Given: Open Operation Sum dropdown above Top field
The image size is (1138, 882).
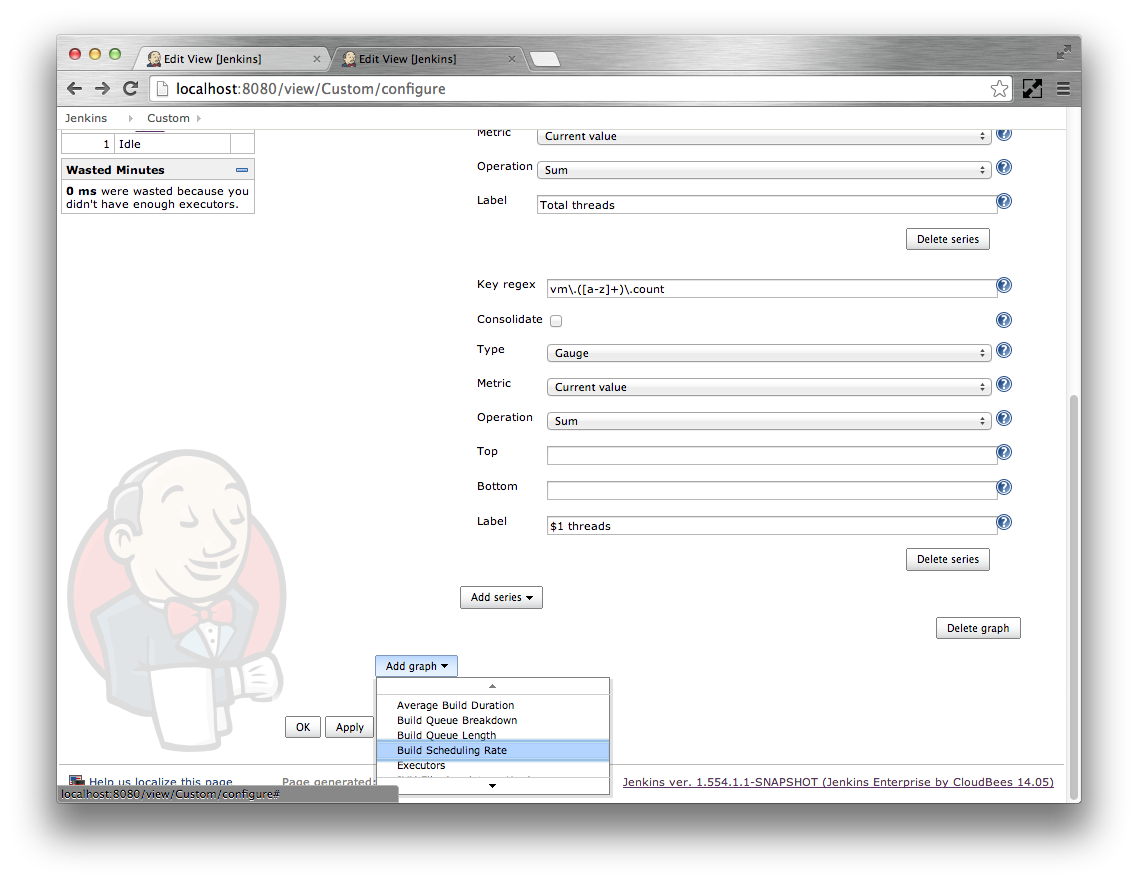Looking at the screenshot, I should pyautogui.click(x=769, y=421).
